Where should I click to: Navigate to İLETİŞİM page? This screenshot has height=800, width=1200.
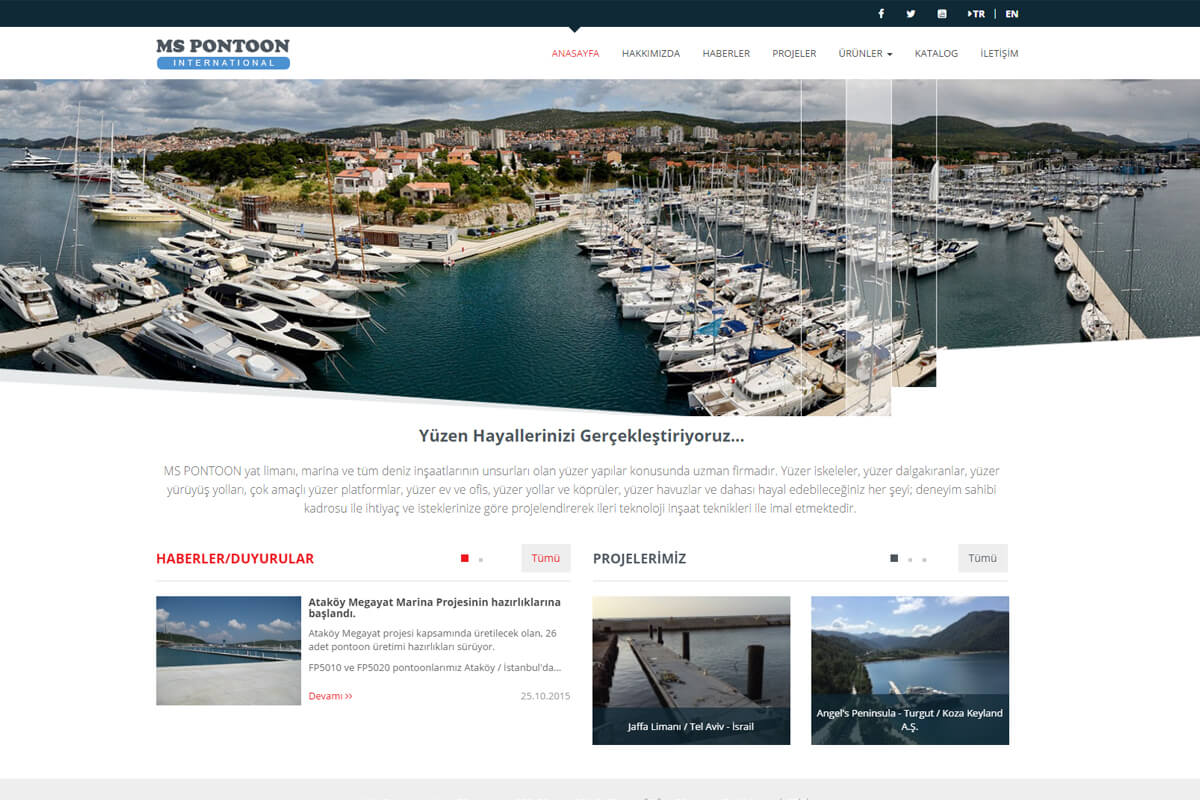(x=999, y=54)
